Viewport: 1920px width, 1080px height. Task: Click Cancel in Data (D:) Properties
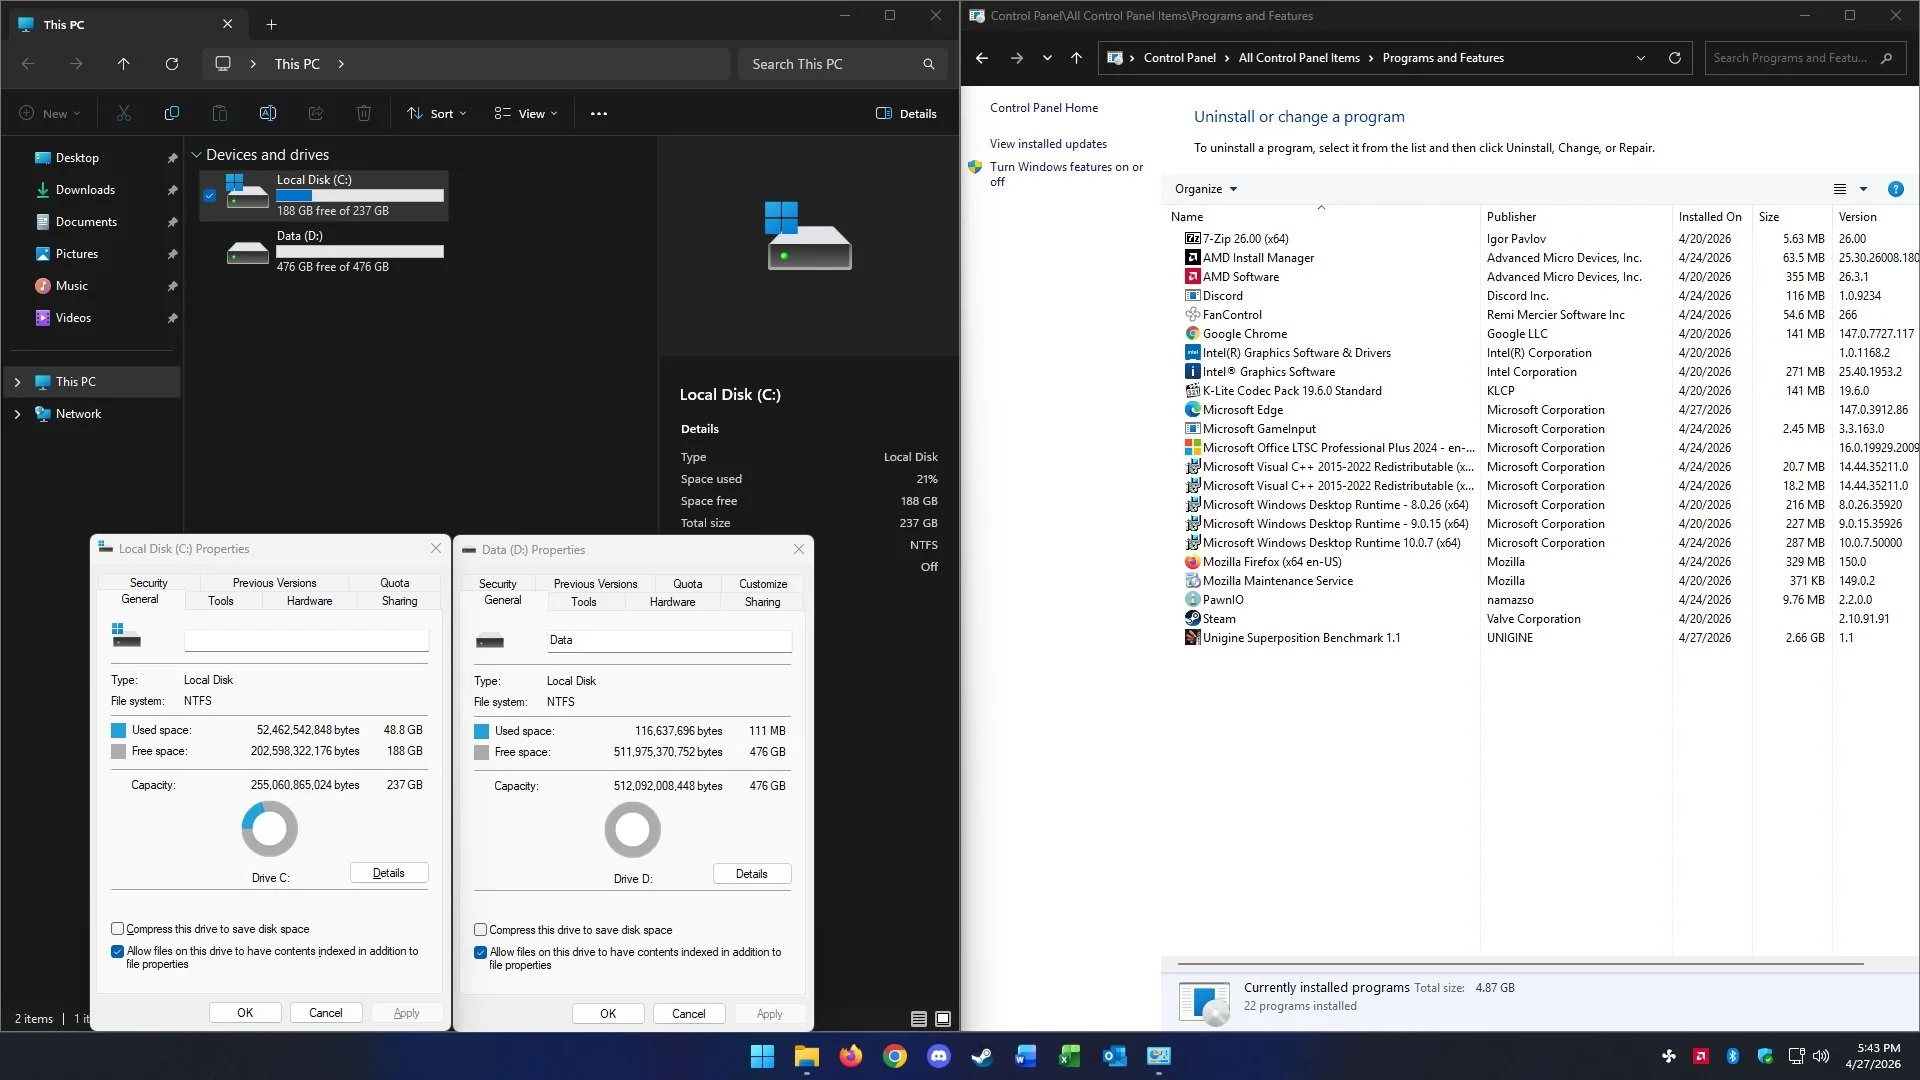(689, 1014)
